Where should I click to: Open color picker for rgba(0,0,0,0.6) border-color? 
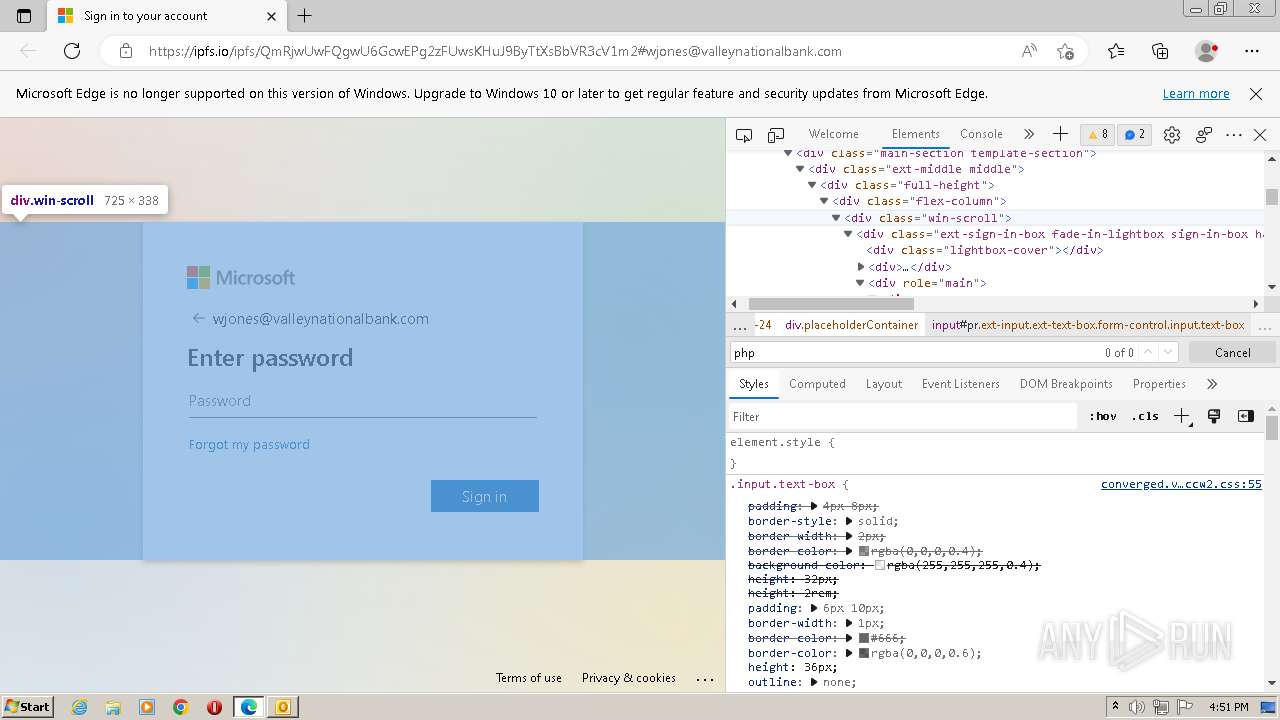864,653
